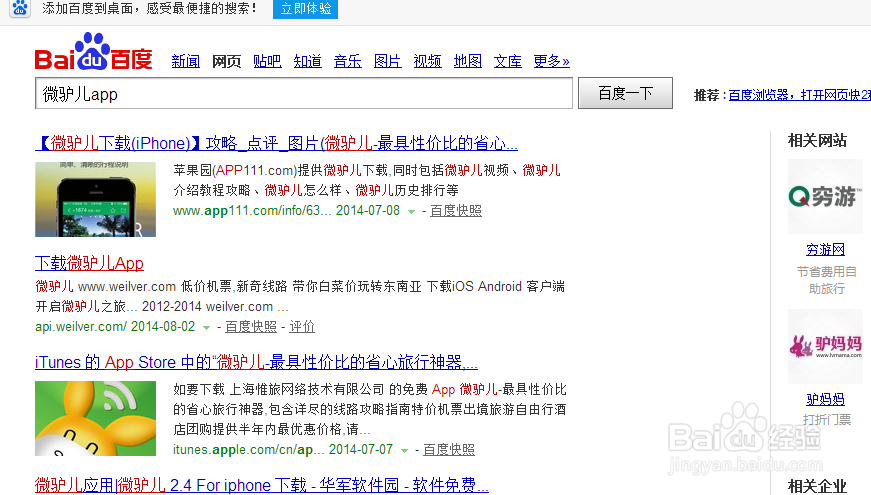Click the api.weilver.com/ URL text

[81, 327]
